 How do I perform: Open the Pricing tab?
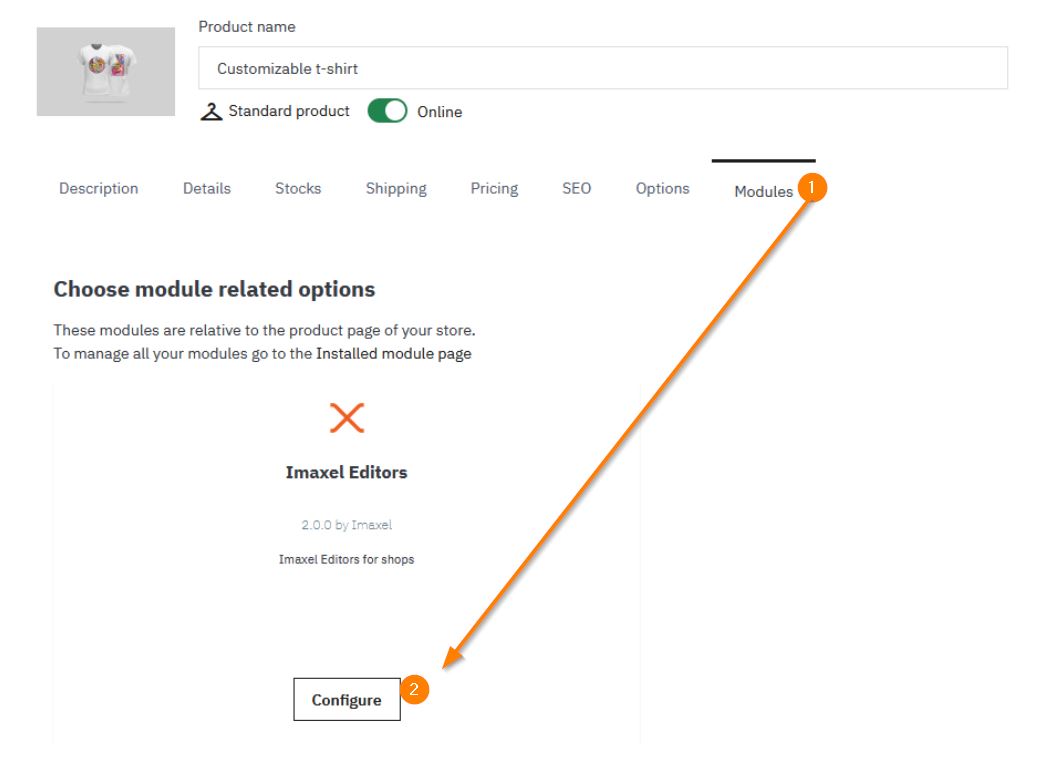point(494,188)
